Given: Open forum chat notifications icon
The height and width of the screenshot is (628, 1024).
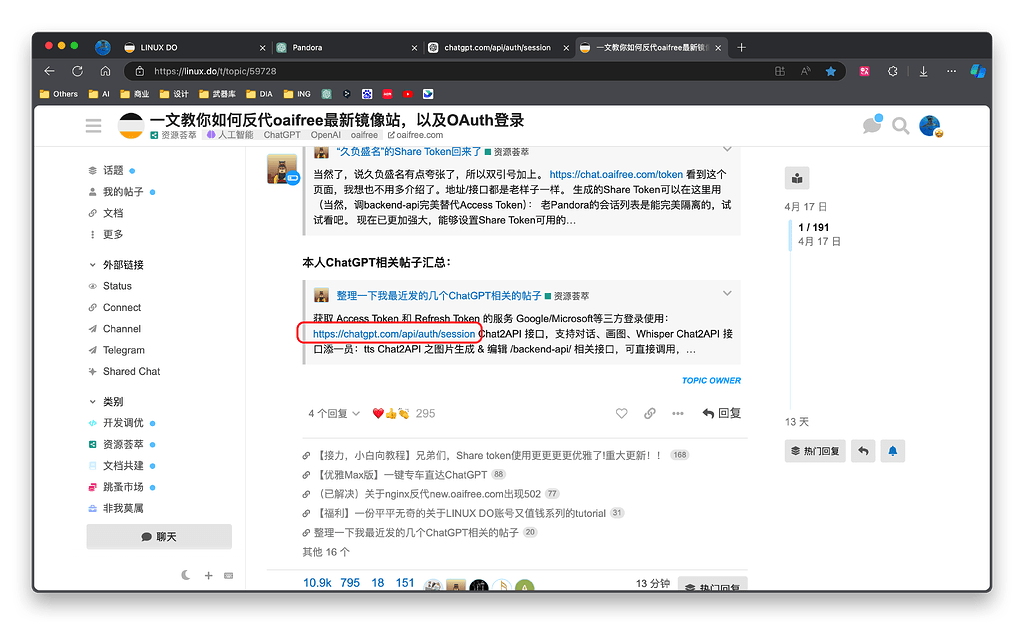Looking at the screenshot, I should [872, 124].
